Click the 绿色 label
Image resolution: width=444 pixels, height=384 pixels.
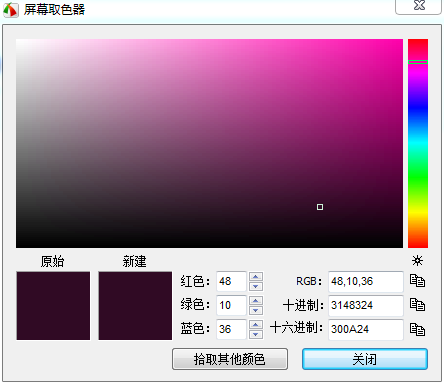click(x=195, y=305)
